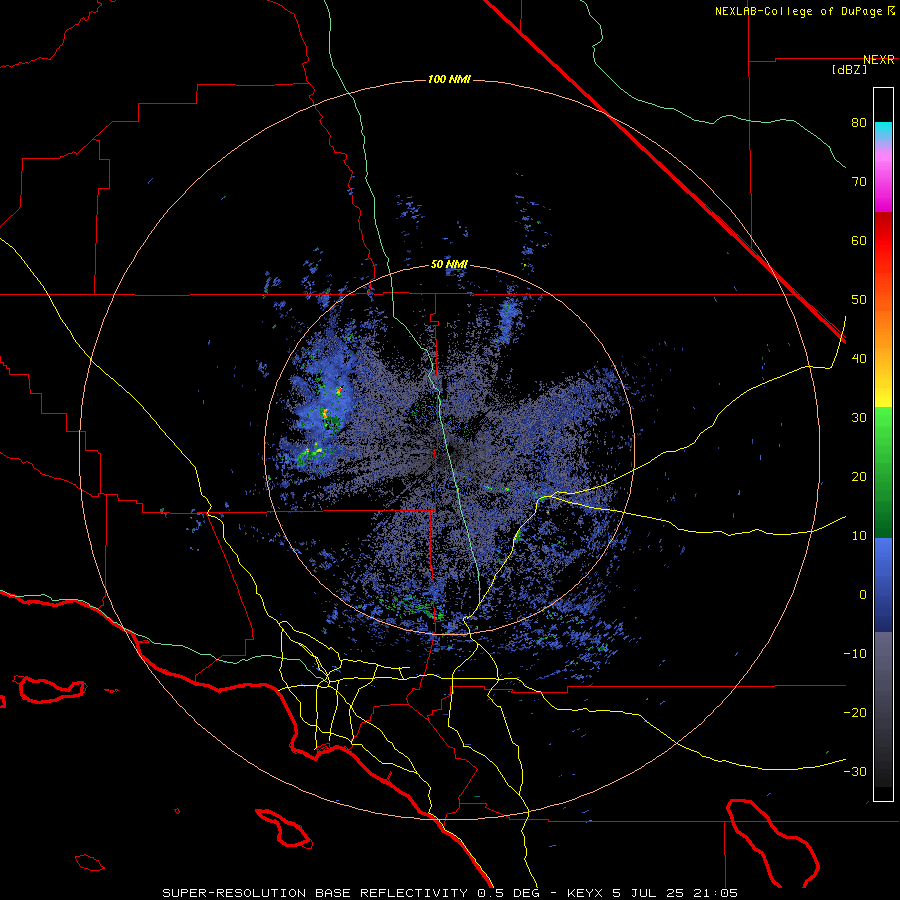Click the 20 value on the dBZ scale
Image resolution: width=900 pixels, height=900 pixels.
pyautogui.click(x=859, y=477)
